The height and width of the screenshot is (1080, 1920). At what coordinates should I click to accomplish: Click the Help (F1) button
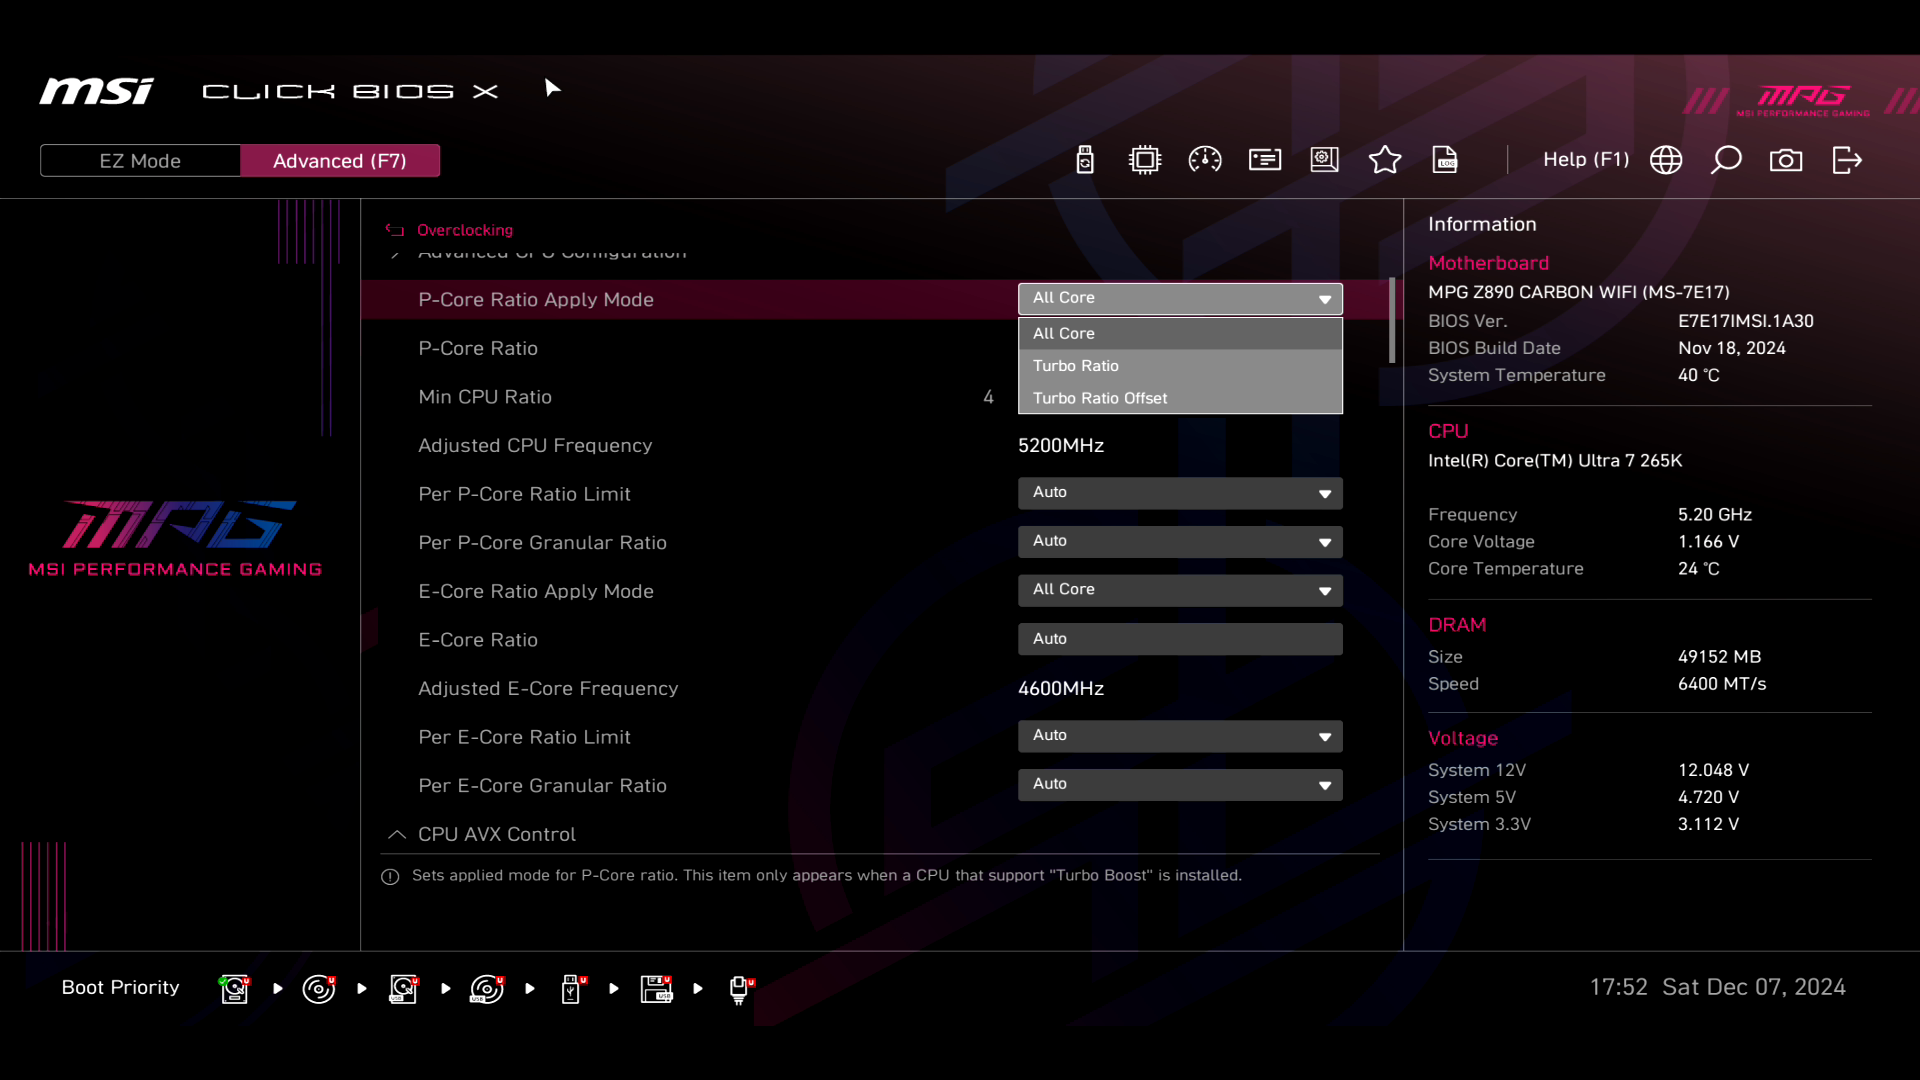(1585, 160)
